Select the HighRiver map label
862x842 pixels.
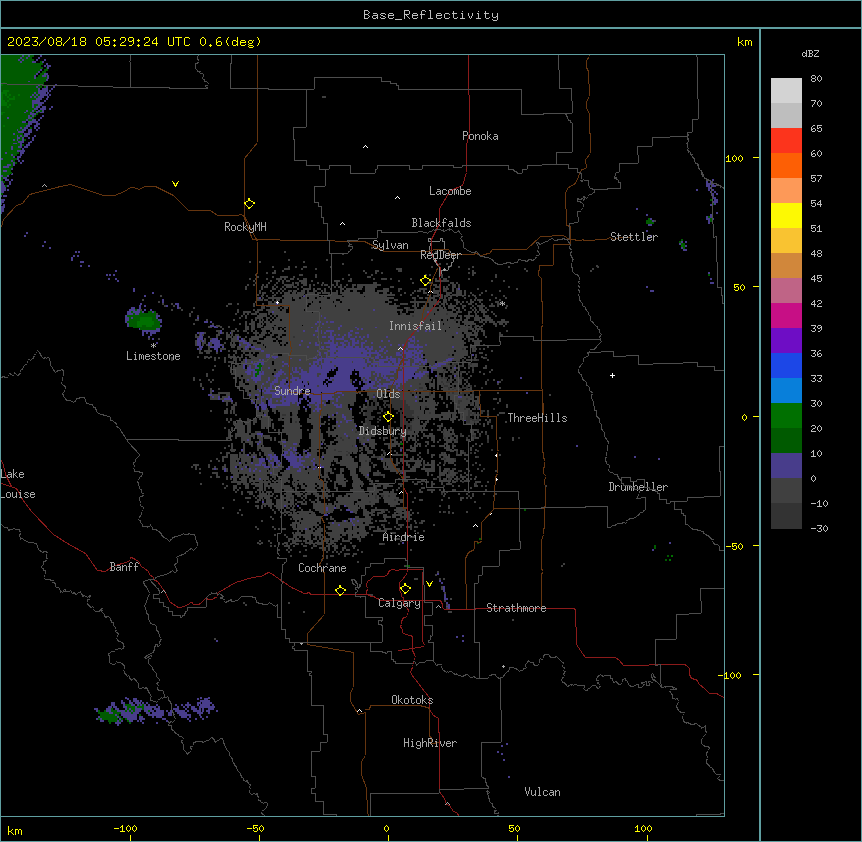(430, 743)
